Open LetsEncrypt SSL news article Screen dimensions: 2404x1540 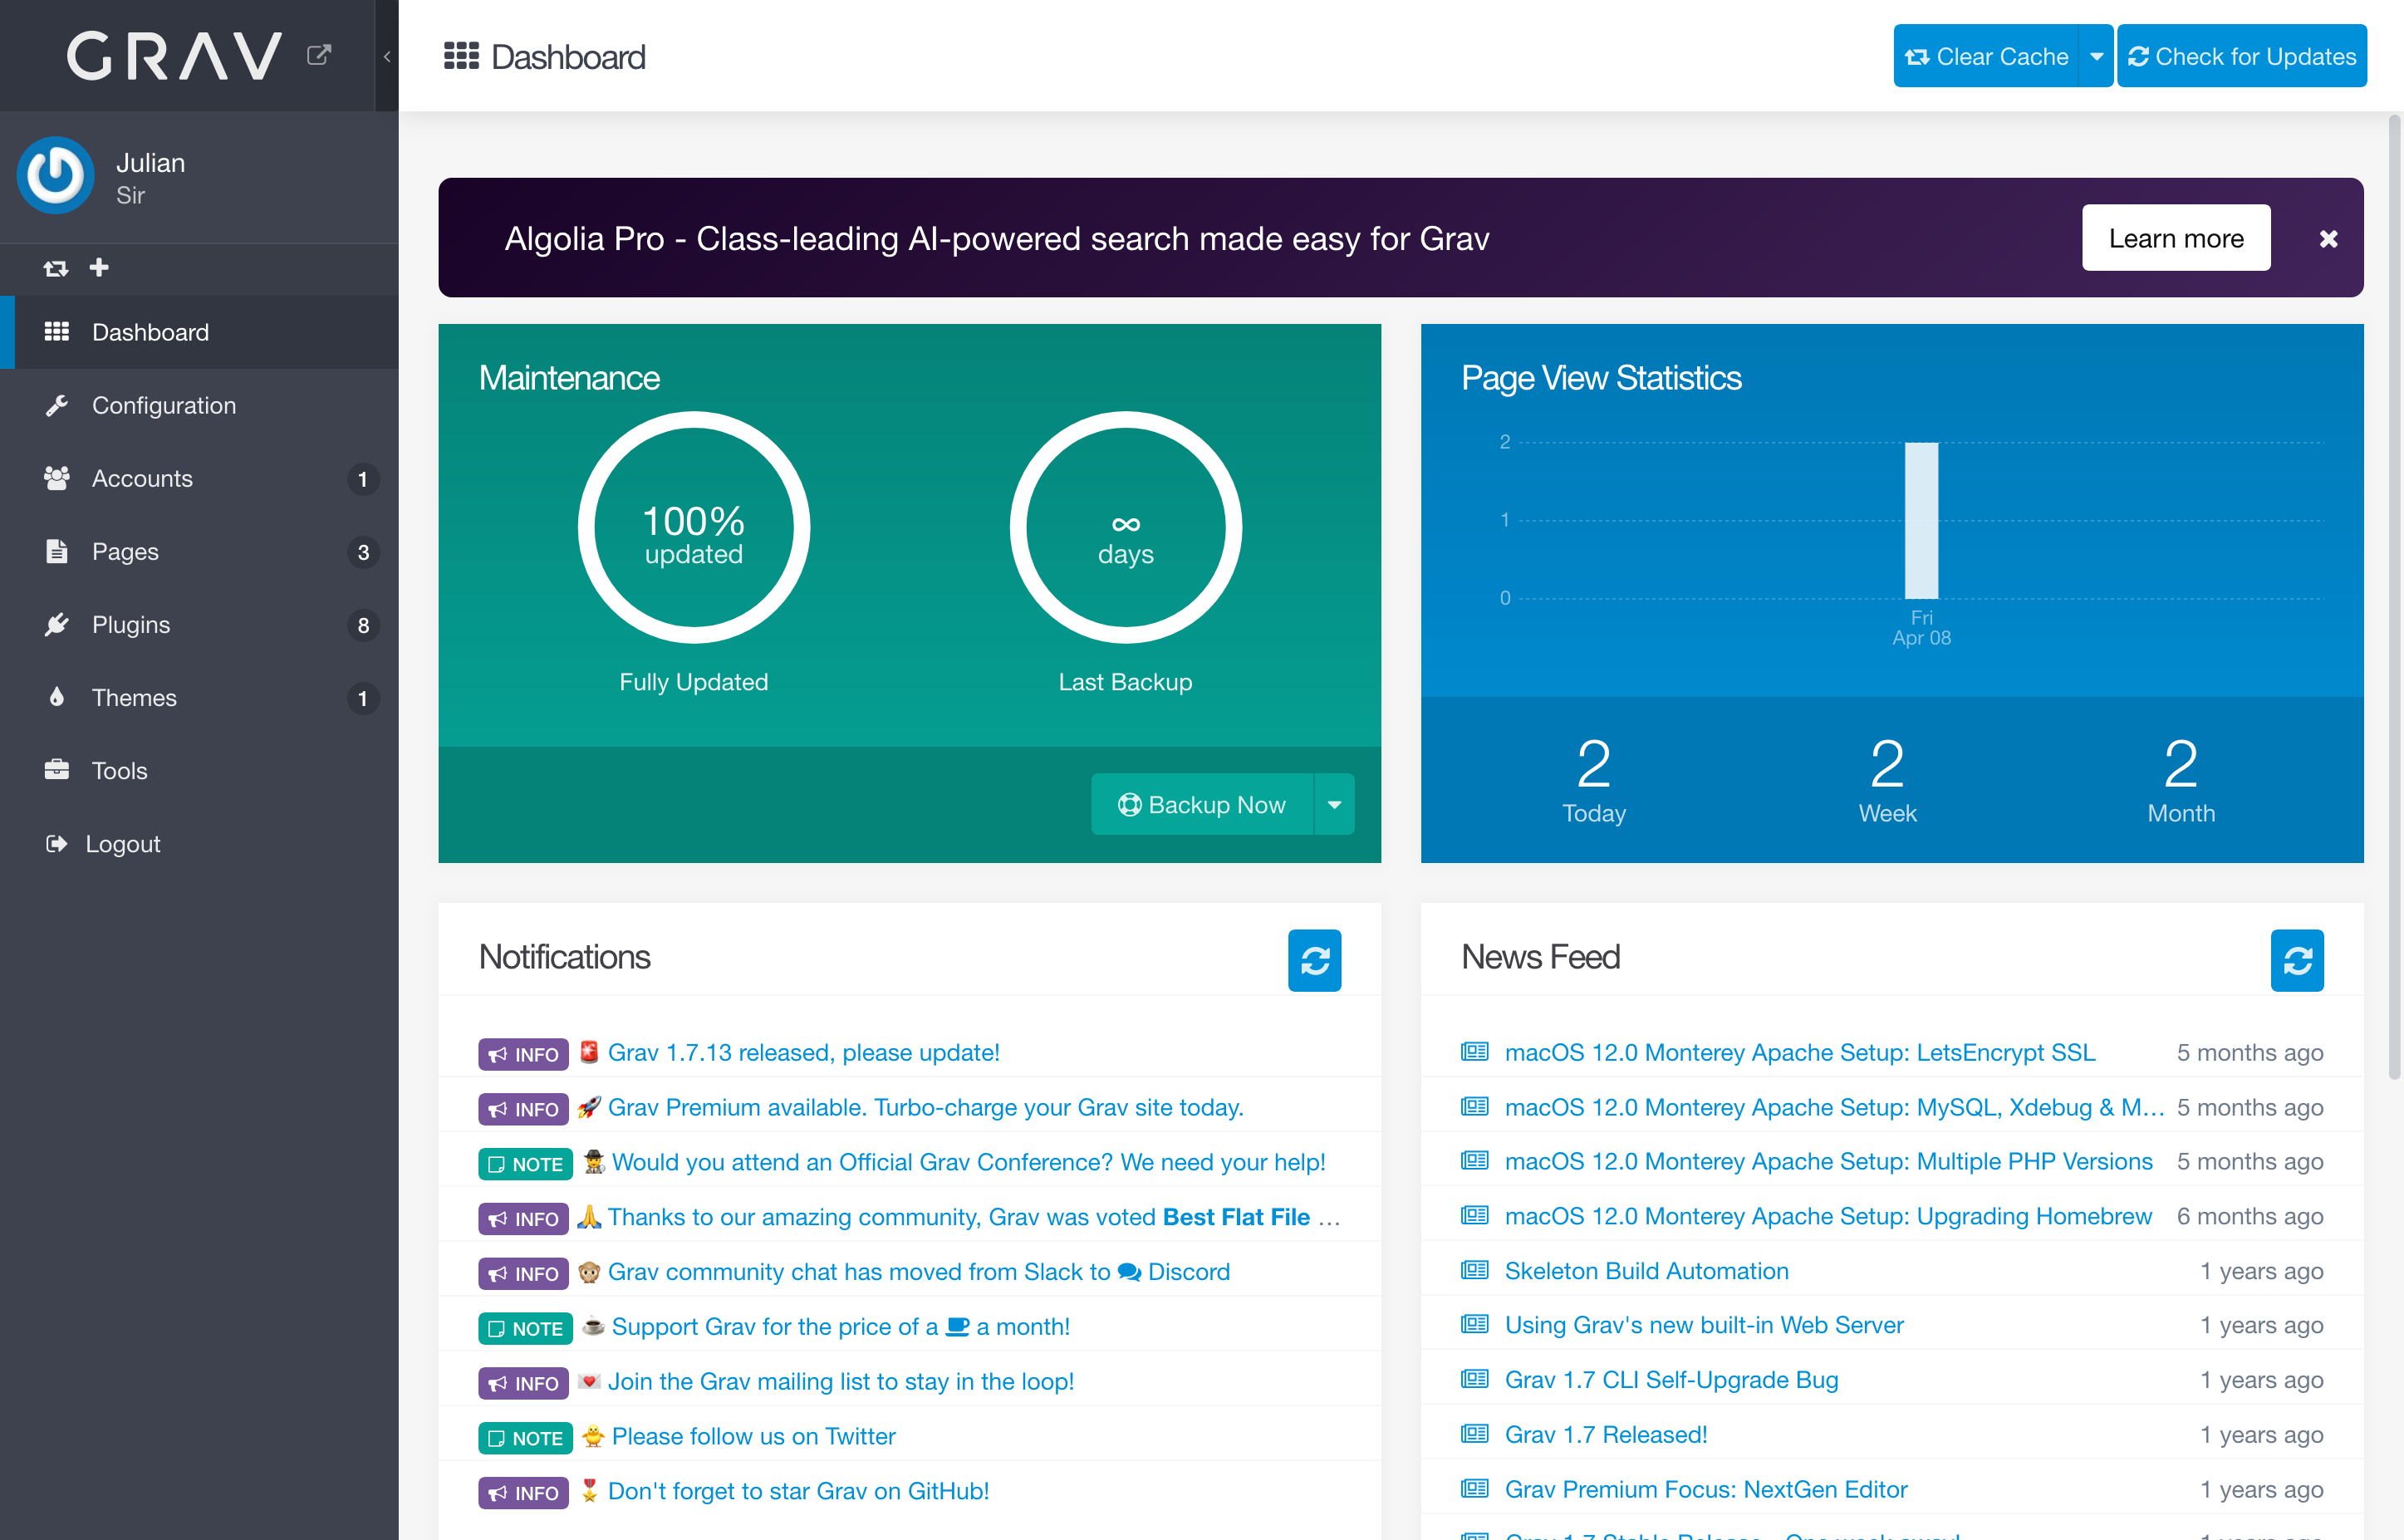1799,1052
